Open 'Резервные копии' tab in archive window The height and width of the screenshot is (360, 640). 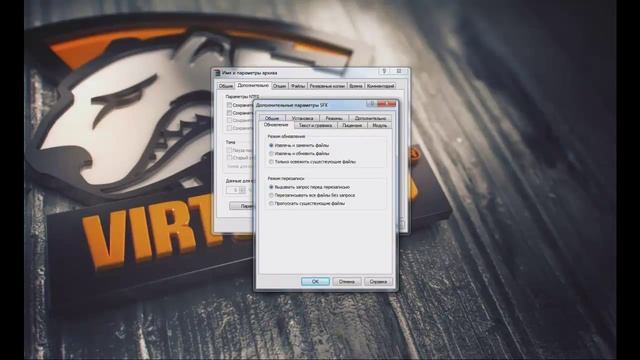pyautogui.click(x=327, y=86)
